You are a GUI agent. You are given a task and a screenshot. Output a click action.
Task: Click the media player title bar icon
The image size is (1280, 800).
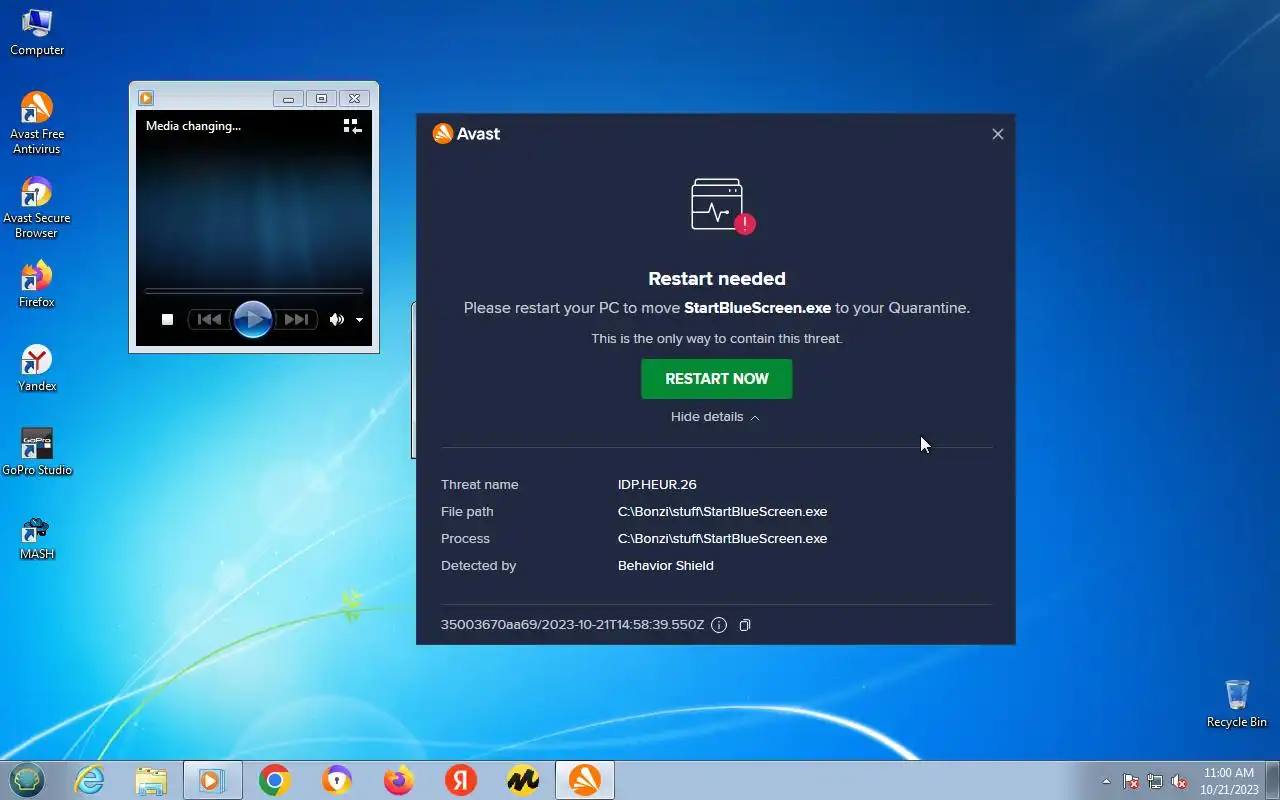click(x=146, y=98)
